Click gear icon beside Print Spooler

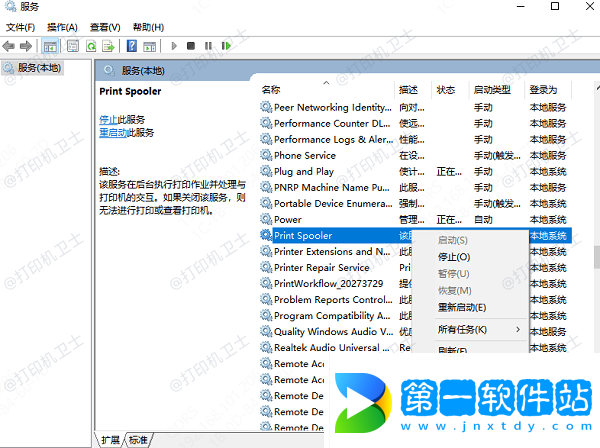pos(266,235)
